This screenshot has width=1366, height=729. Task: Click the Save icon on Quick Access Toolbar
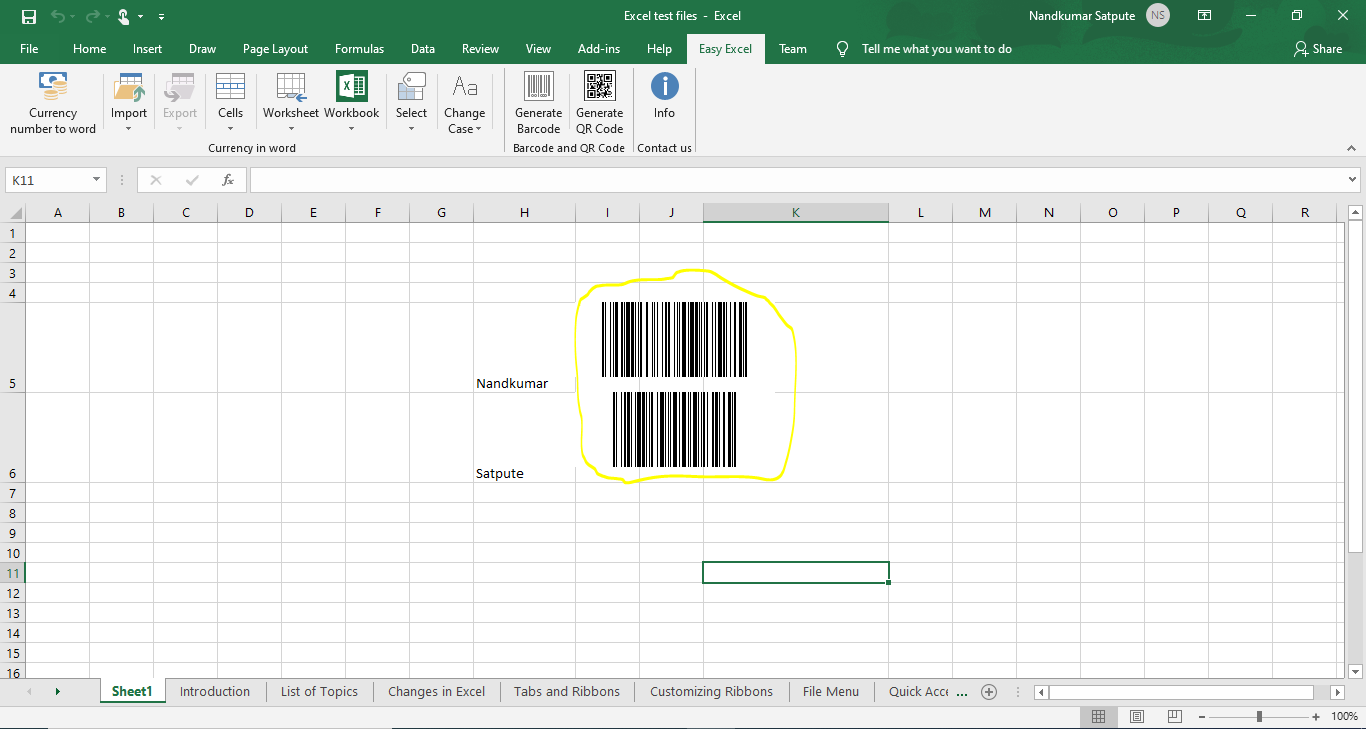pyautogui.click(x=29, y=16)
